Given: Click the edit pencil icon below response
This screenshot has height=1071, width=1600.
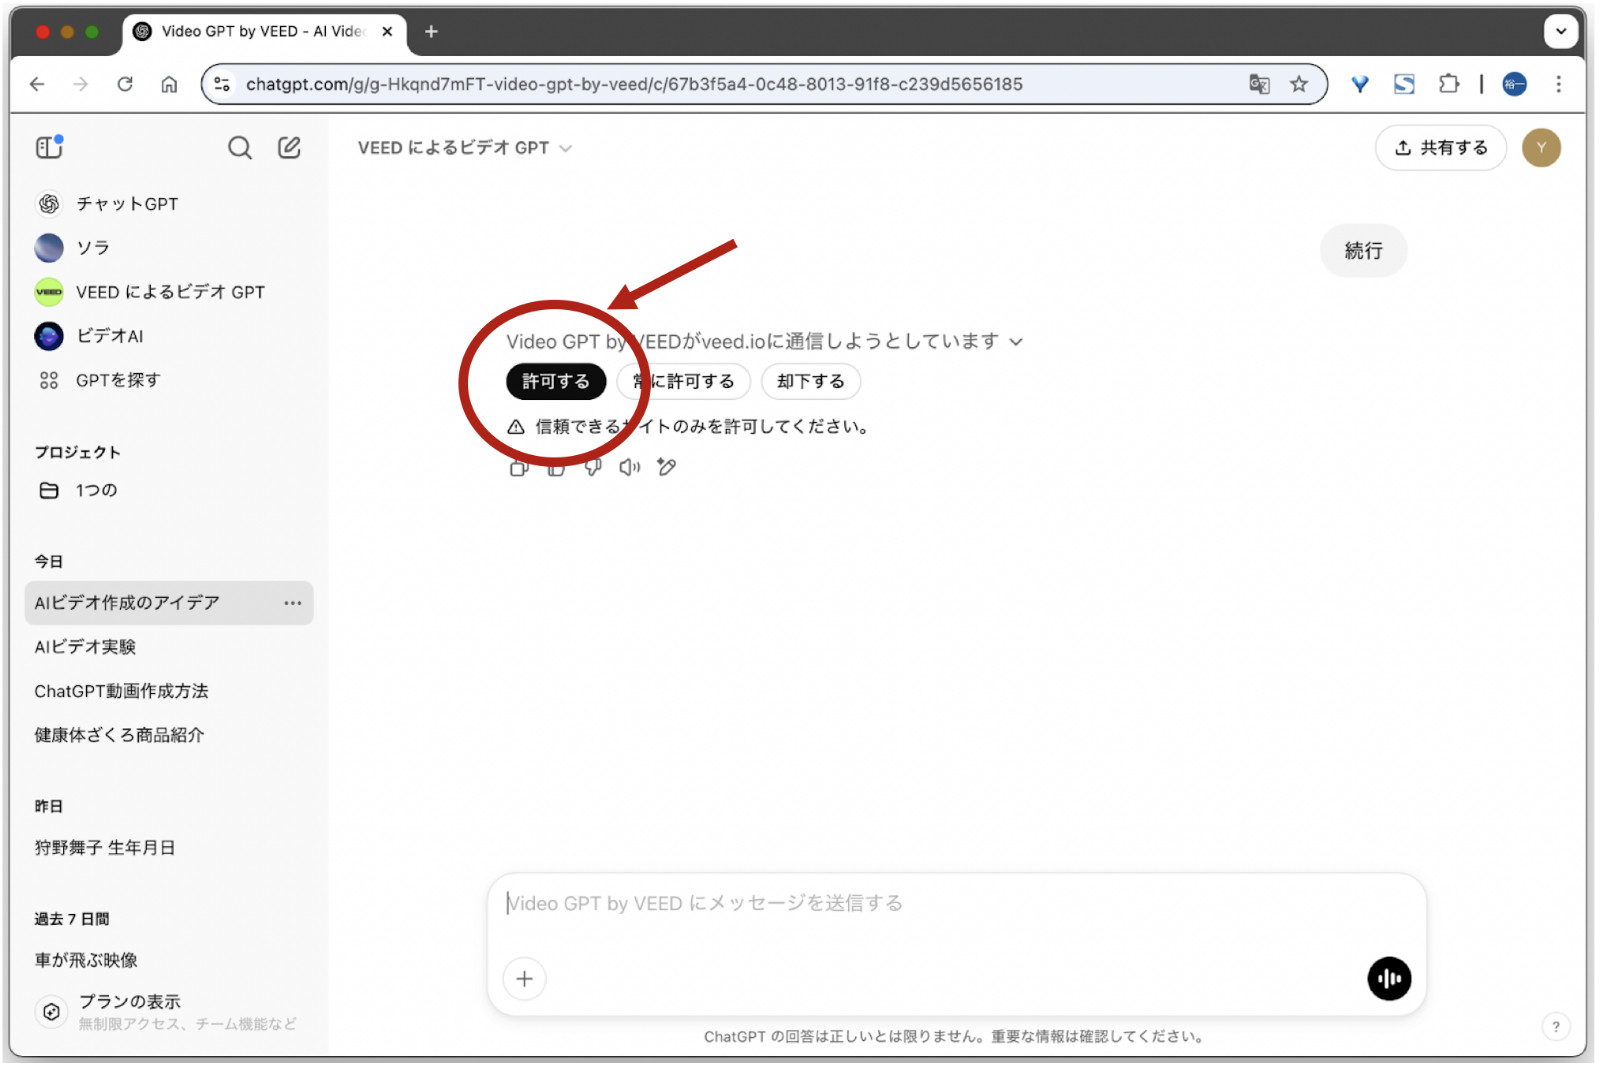Looking at the screenshot, I should tap(667, 467).
